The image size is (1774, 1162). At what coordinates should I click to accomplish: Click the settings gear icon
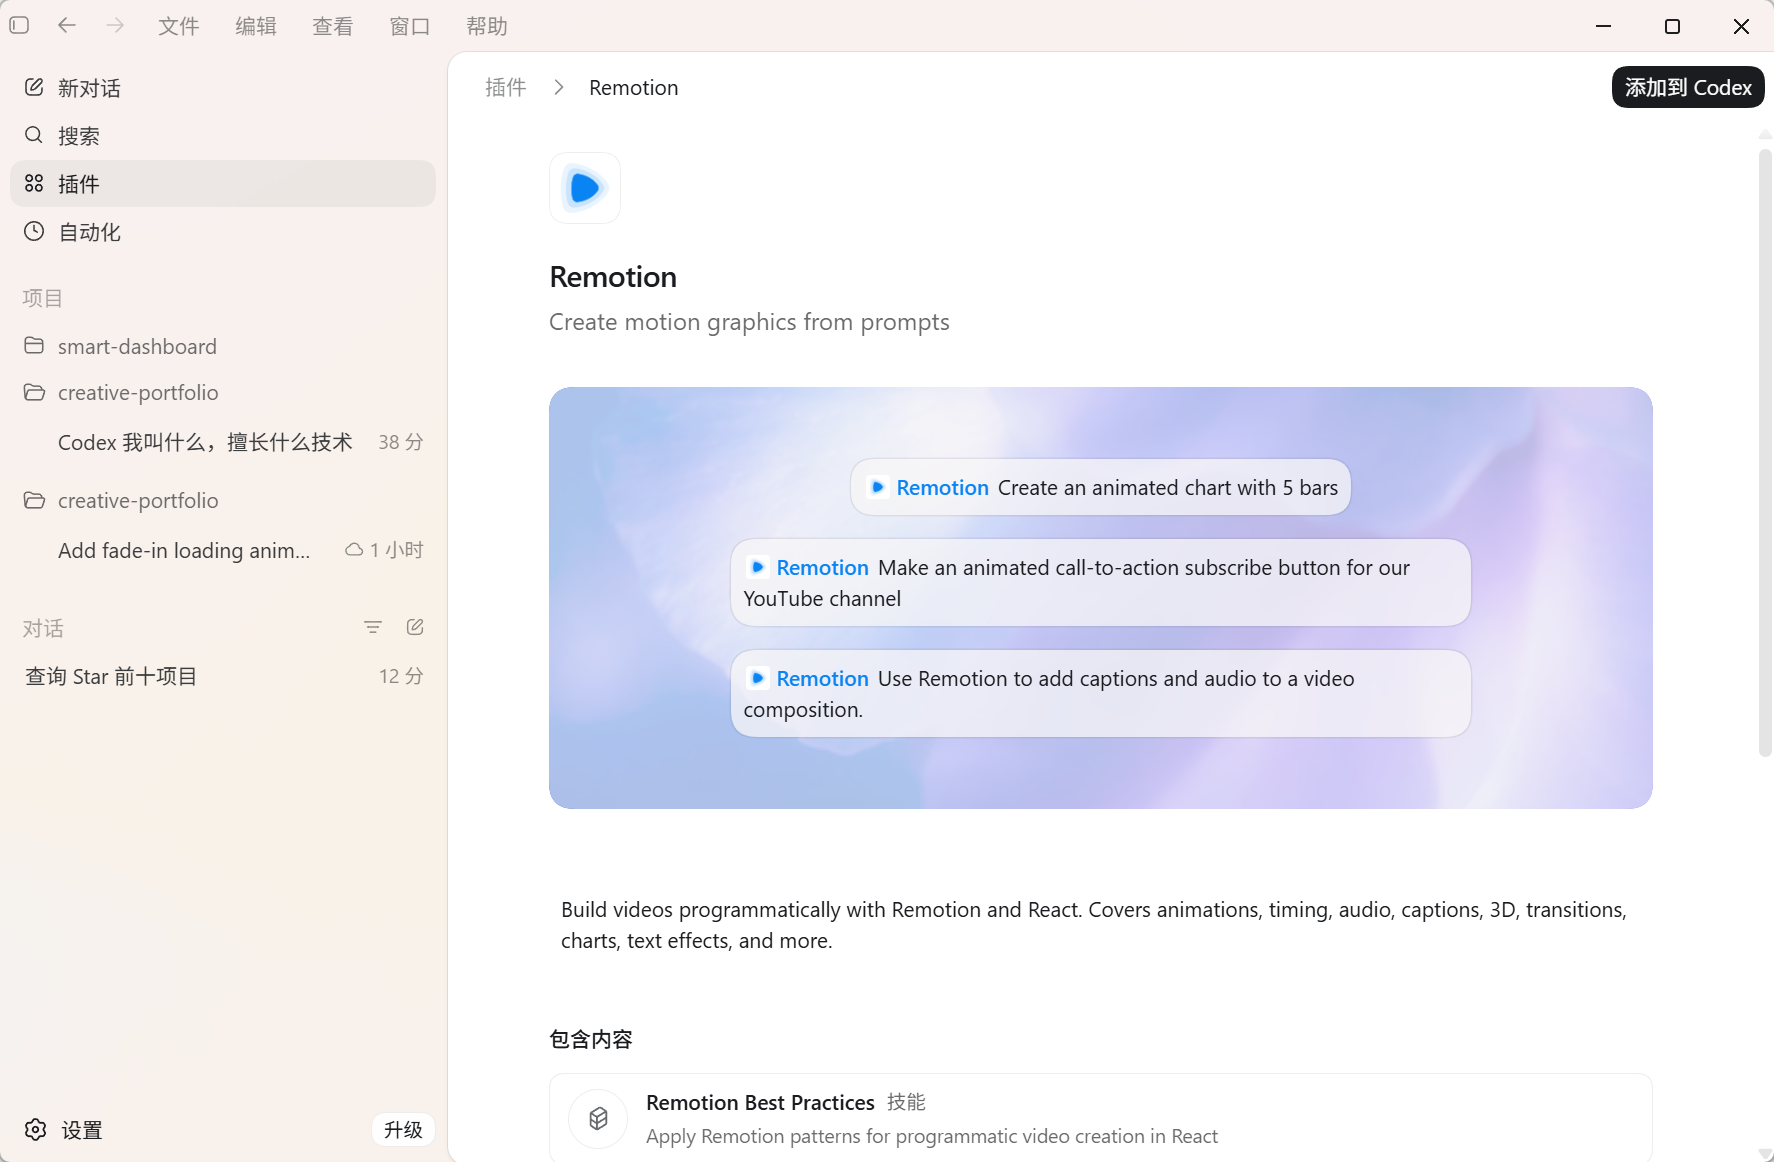(x=36, y=1130)
